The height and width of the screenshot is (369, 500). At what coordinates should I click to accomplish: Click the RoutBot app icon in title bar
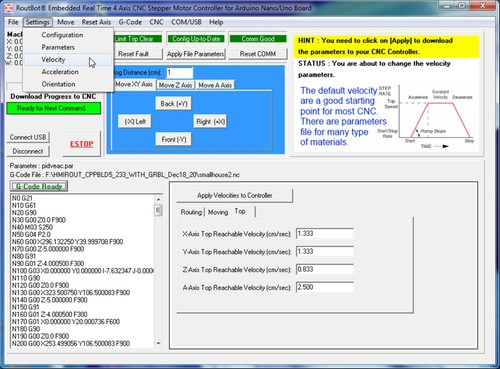pyautogui.click(x=9, y=8)
